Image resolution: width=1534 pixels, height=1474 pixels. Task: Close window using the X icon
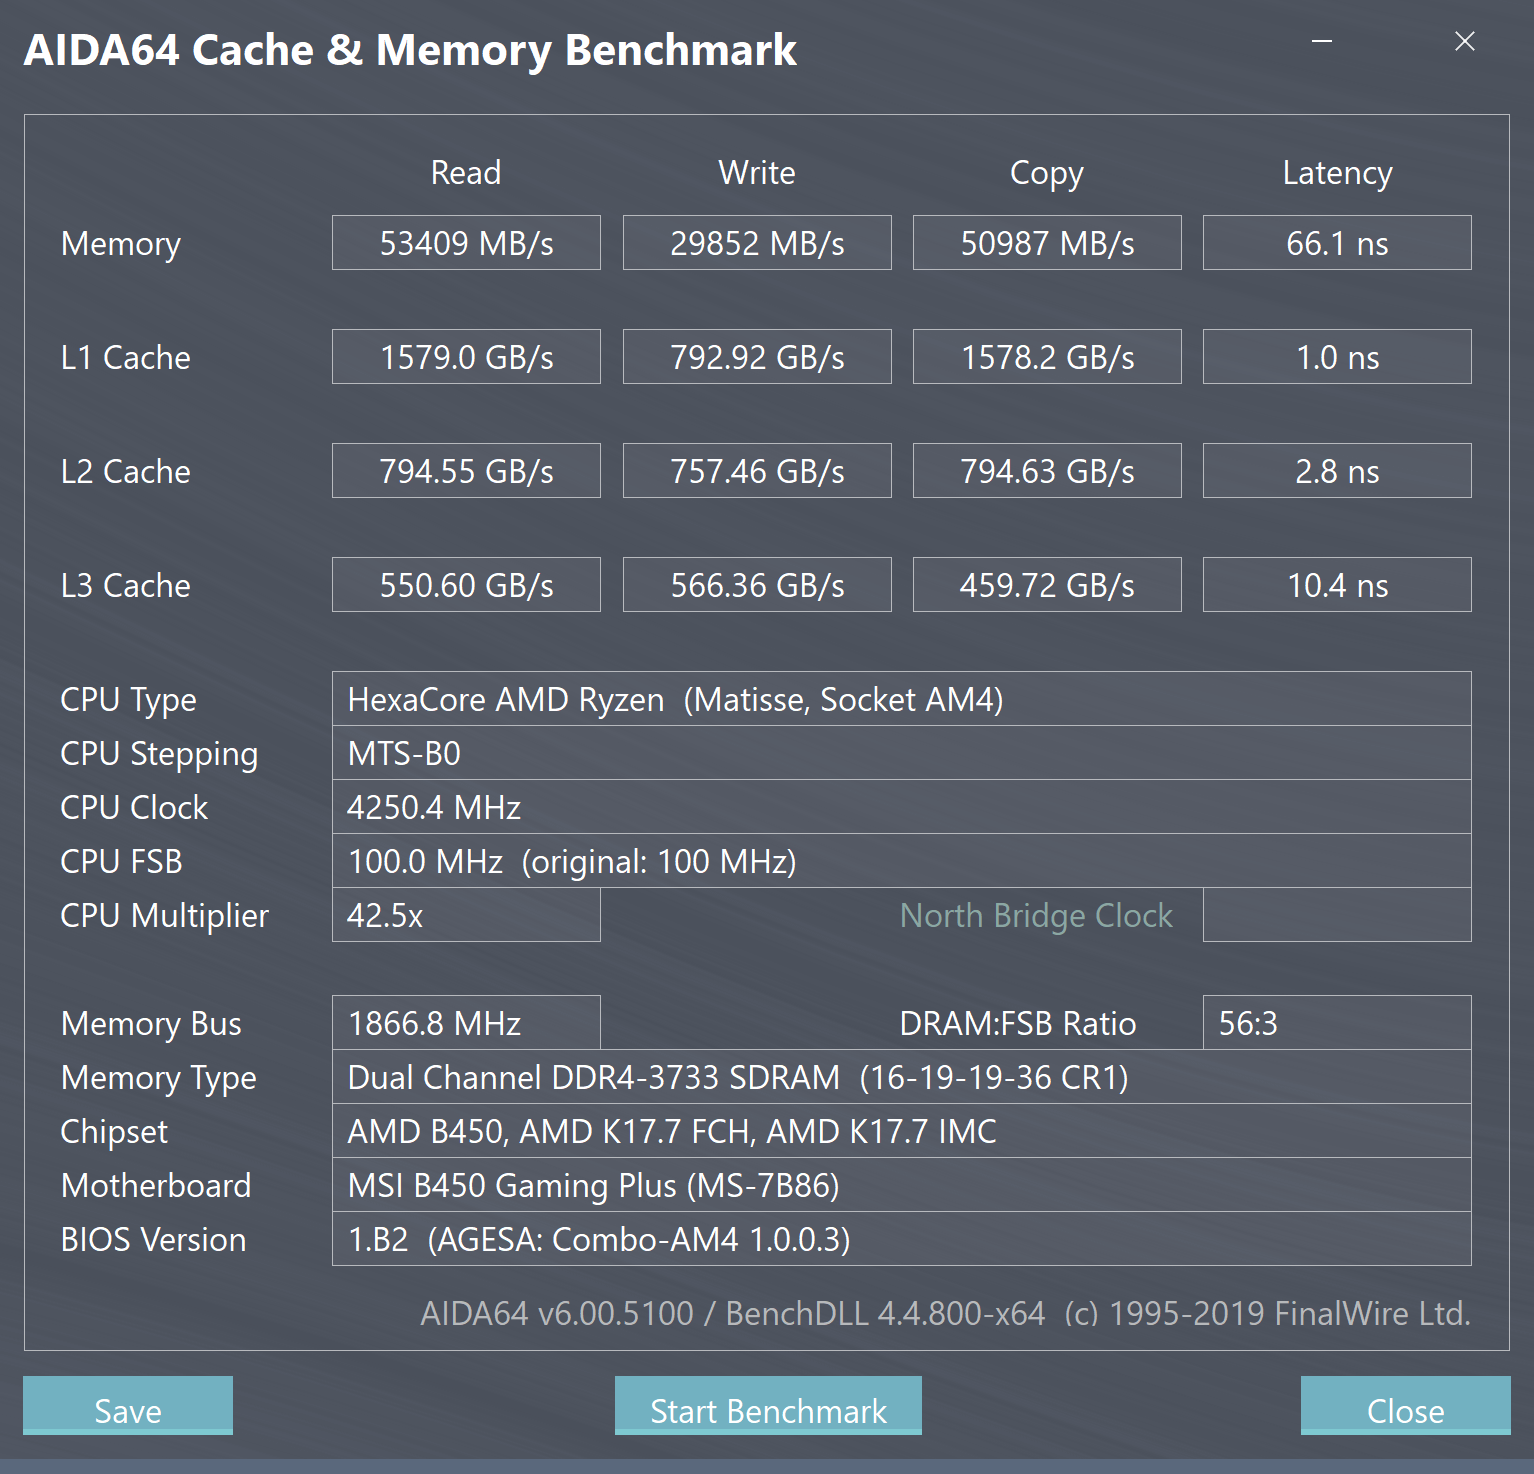point(1465,42)
